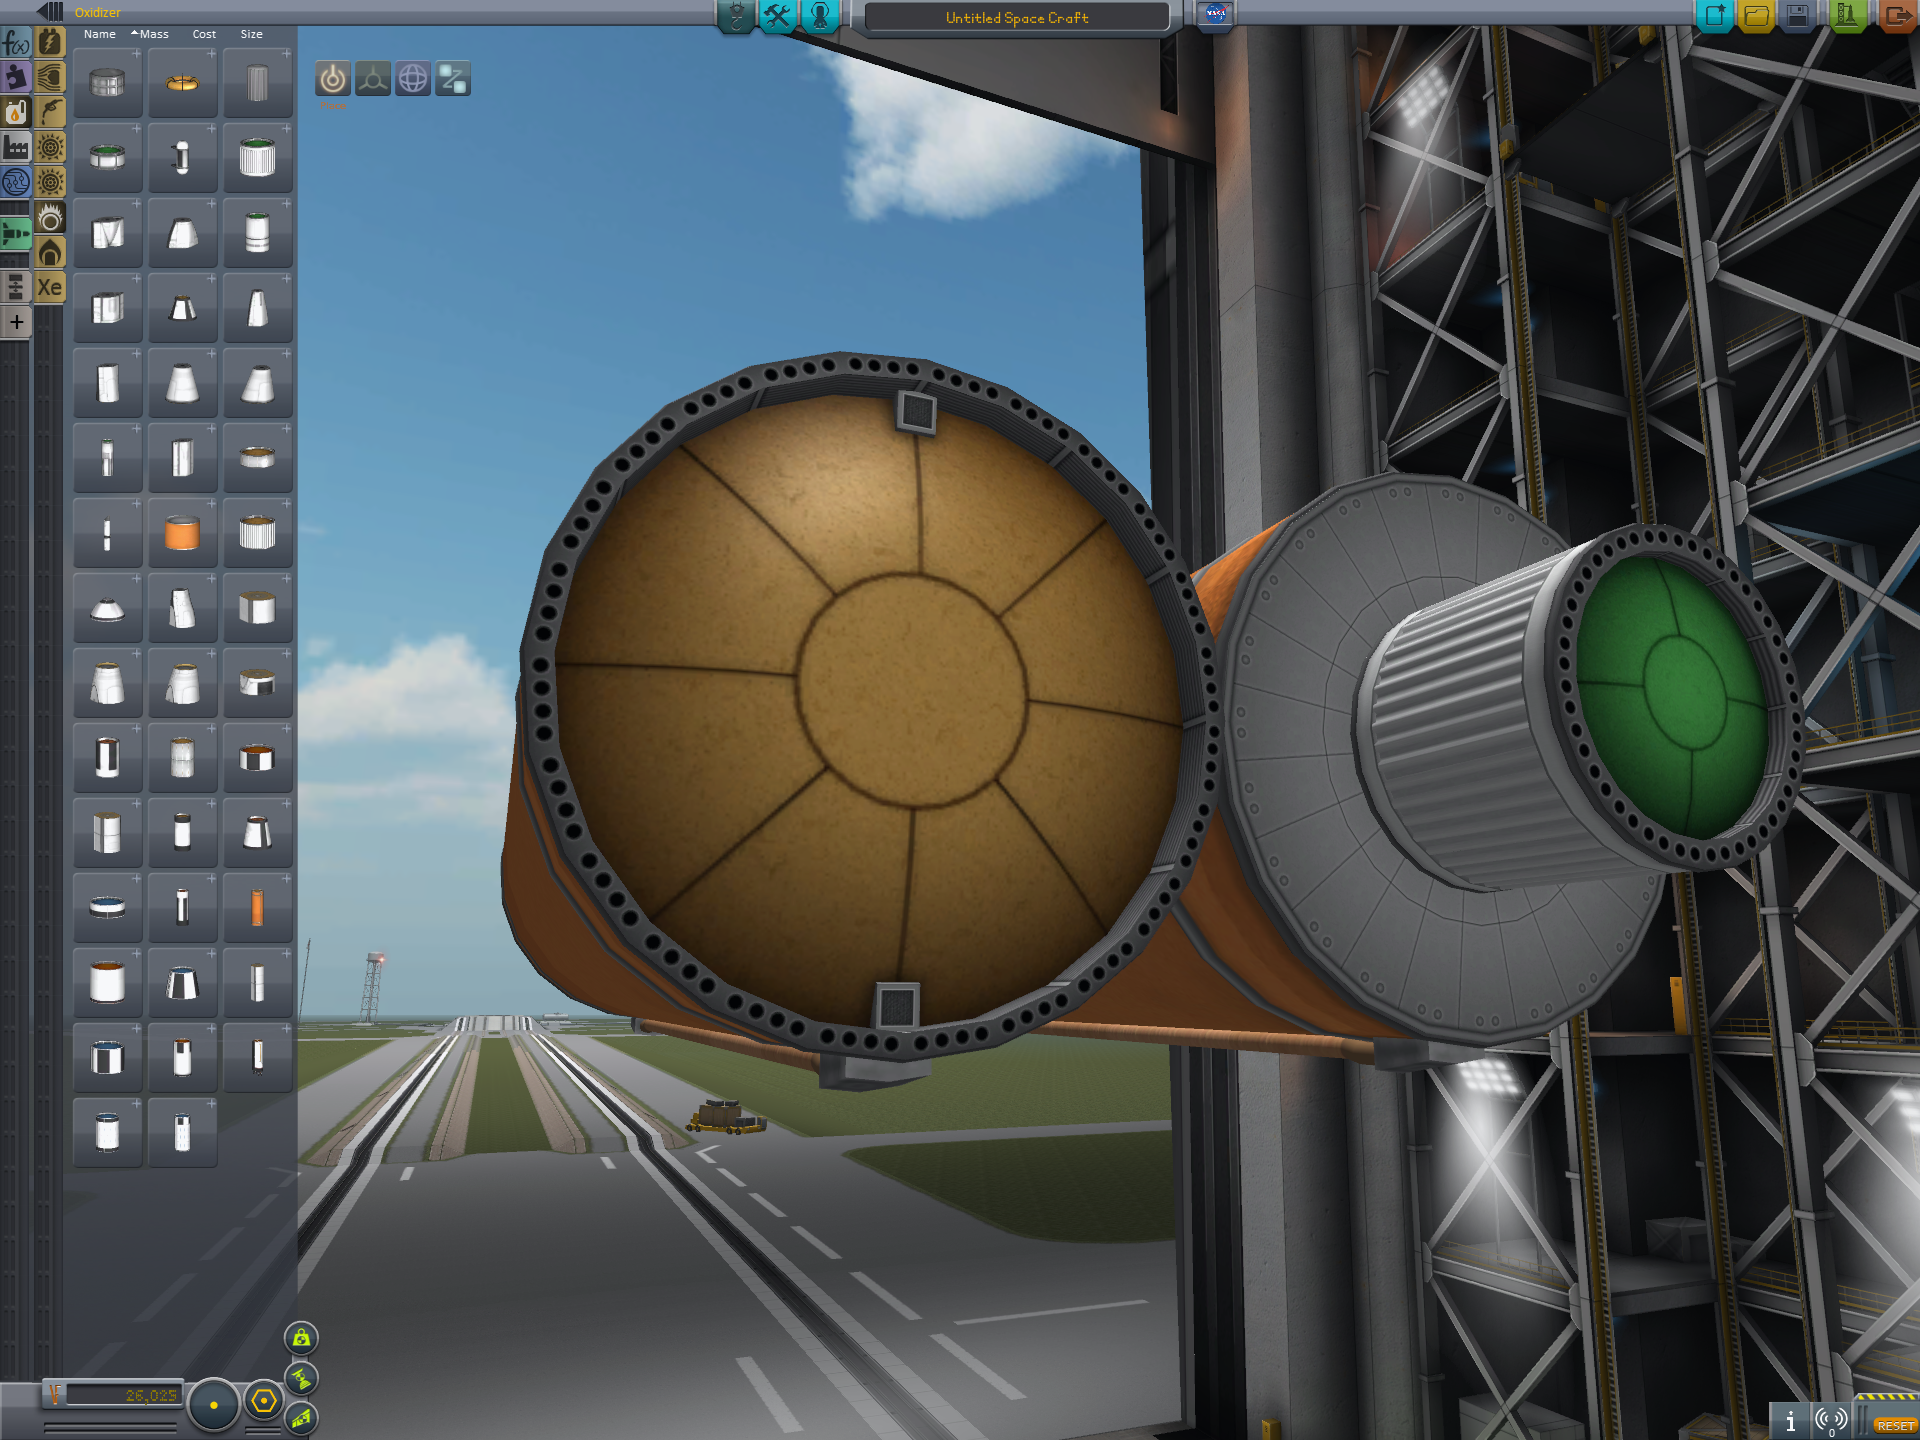
Task: Activate the Re-Root tool
Action: [453, 78]
